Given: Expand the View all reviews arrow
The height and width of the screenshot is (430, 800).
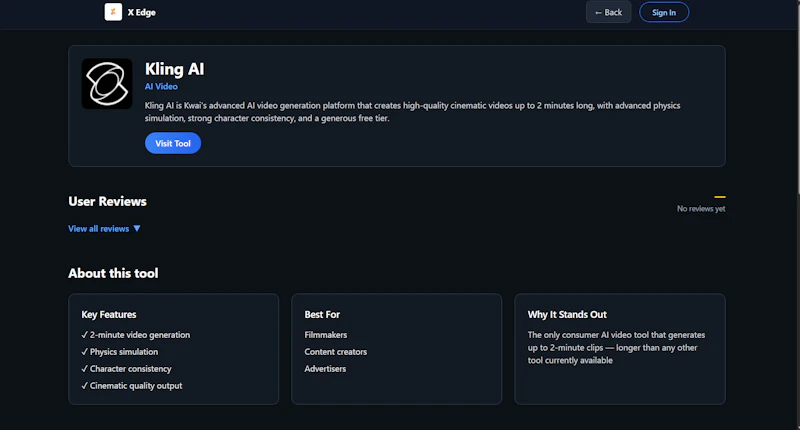Looking at the screenshot, I should (x=137, y=229).
